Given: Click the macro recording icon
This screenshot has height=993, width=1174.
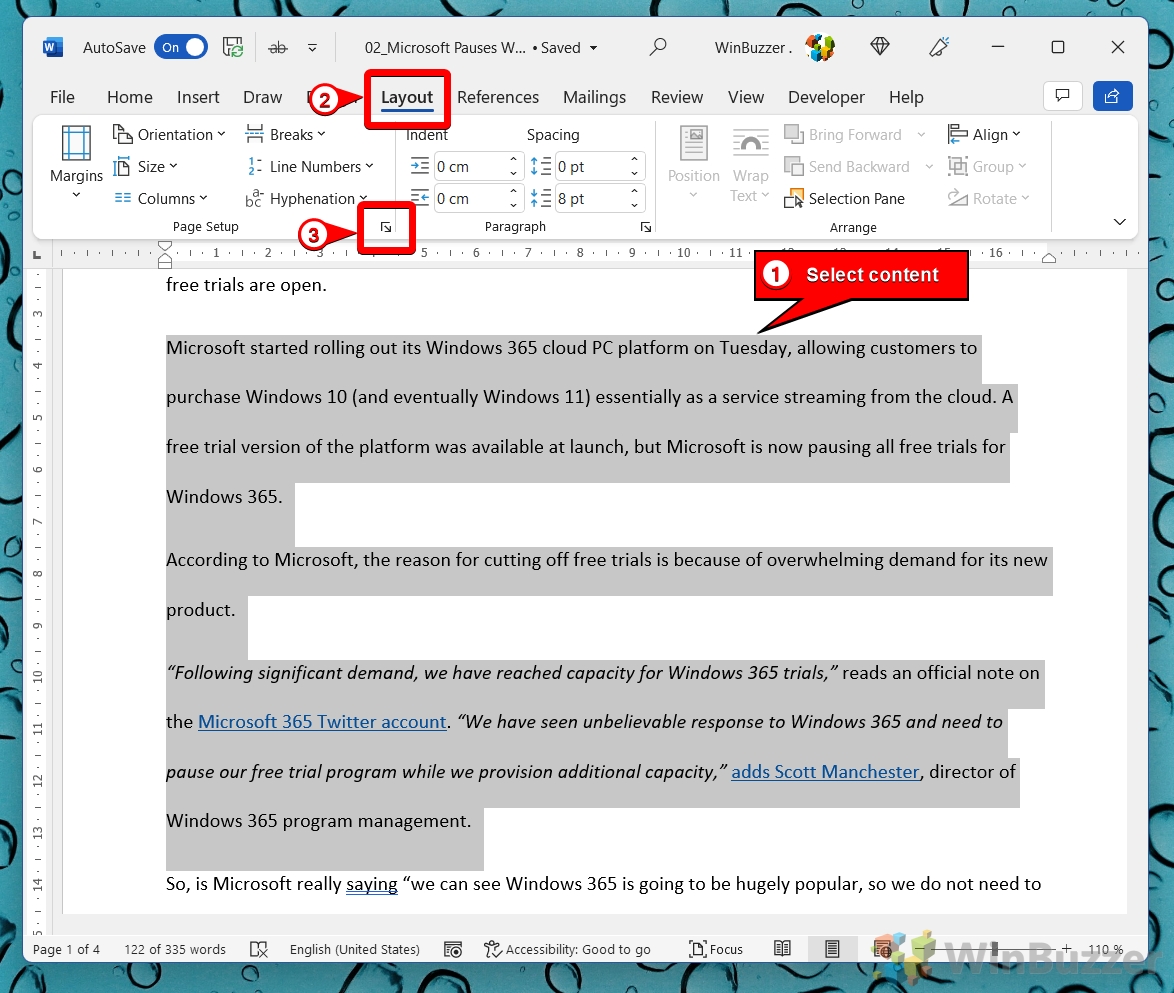Looking at the screenshot, I should [453, 950].
